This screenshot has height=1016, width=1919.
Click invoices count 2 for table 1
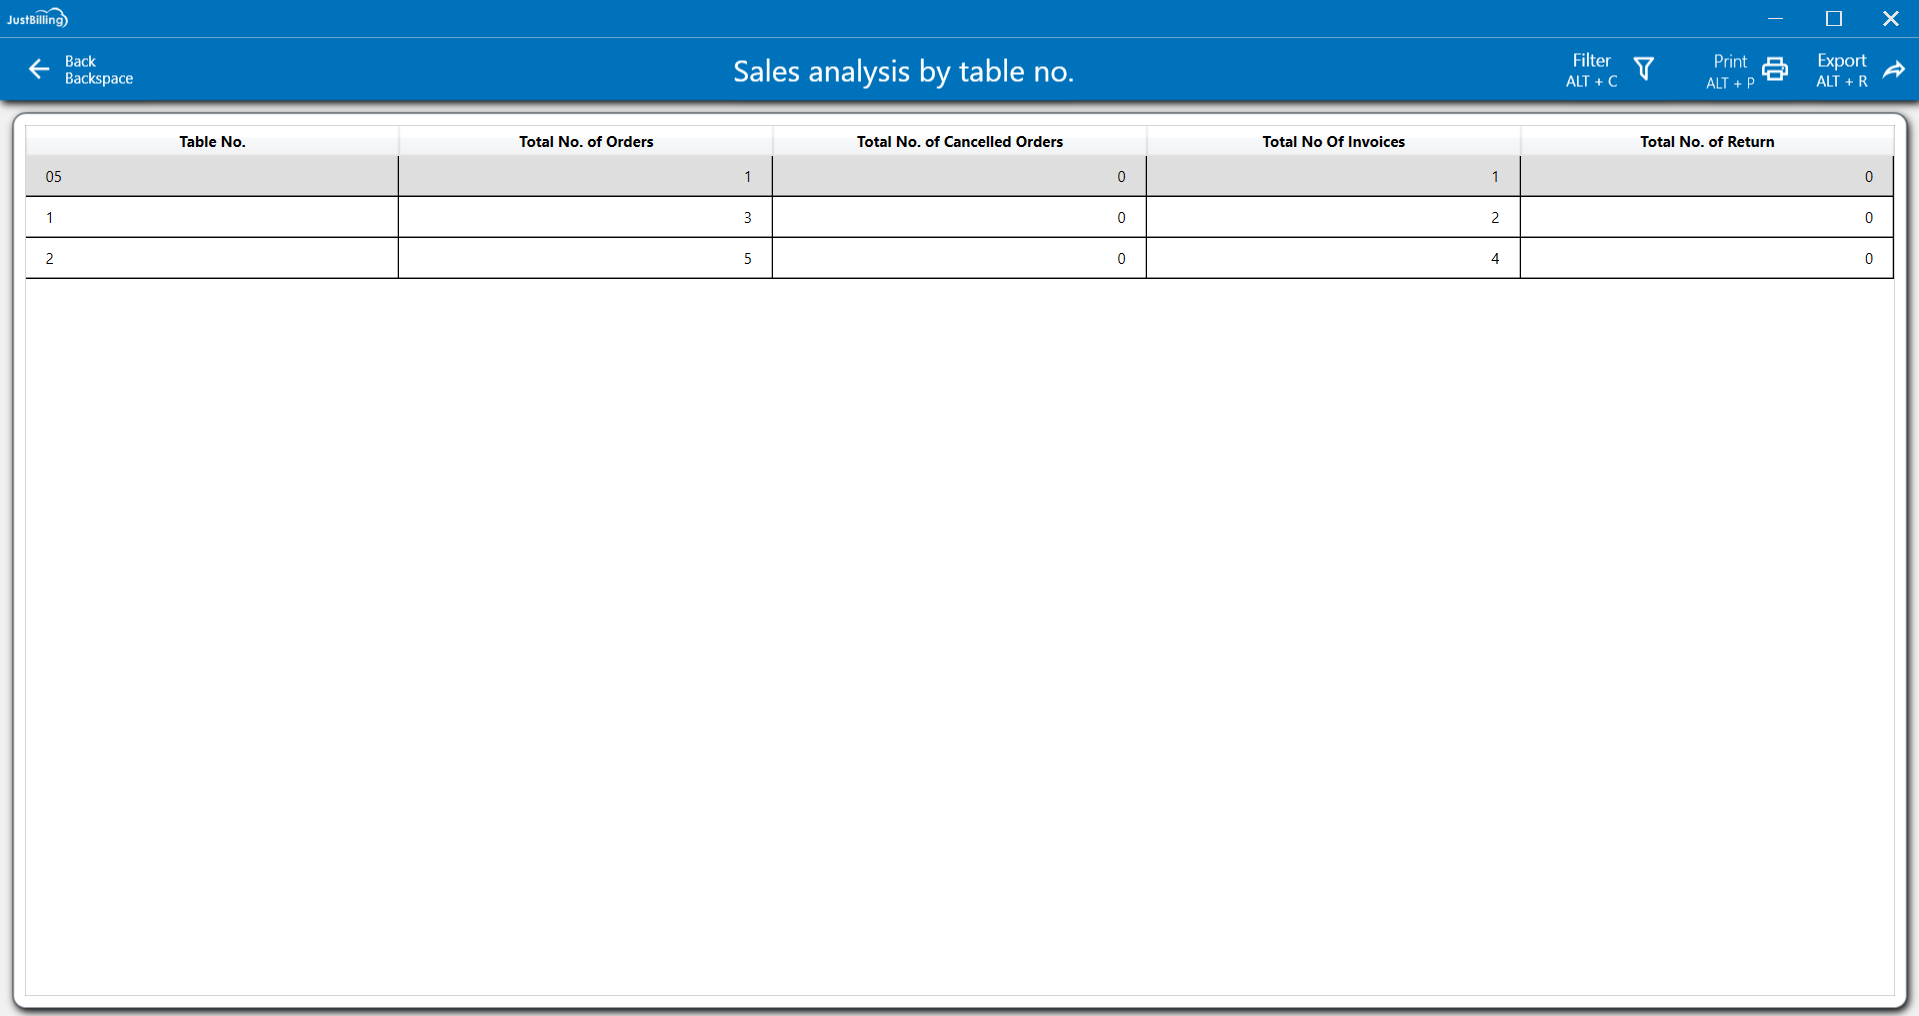[1495, 218]
